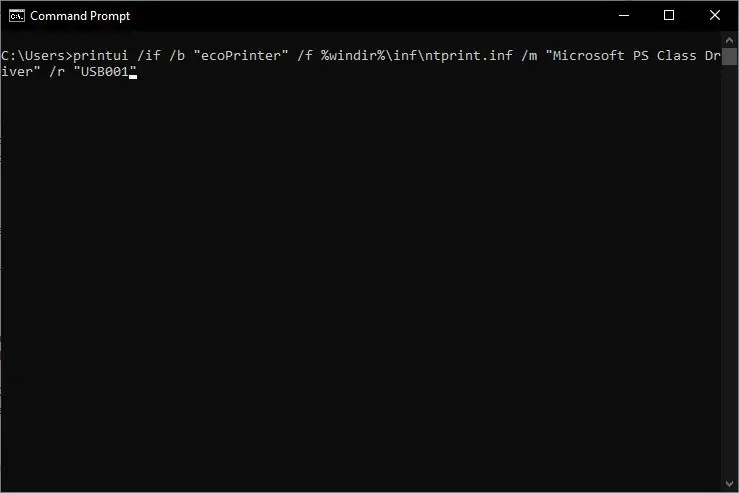Click the %windir%\inf\ntprint.inf path text
Image resolution: width=739 pixels, height=493 pixels.
point(417,56)
